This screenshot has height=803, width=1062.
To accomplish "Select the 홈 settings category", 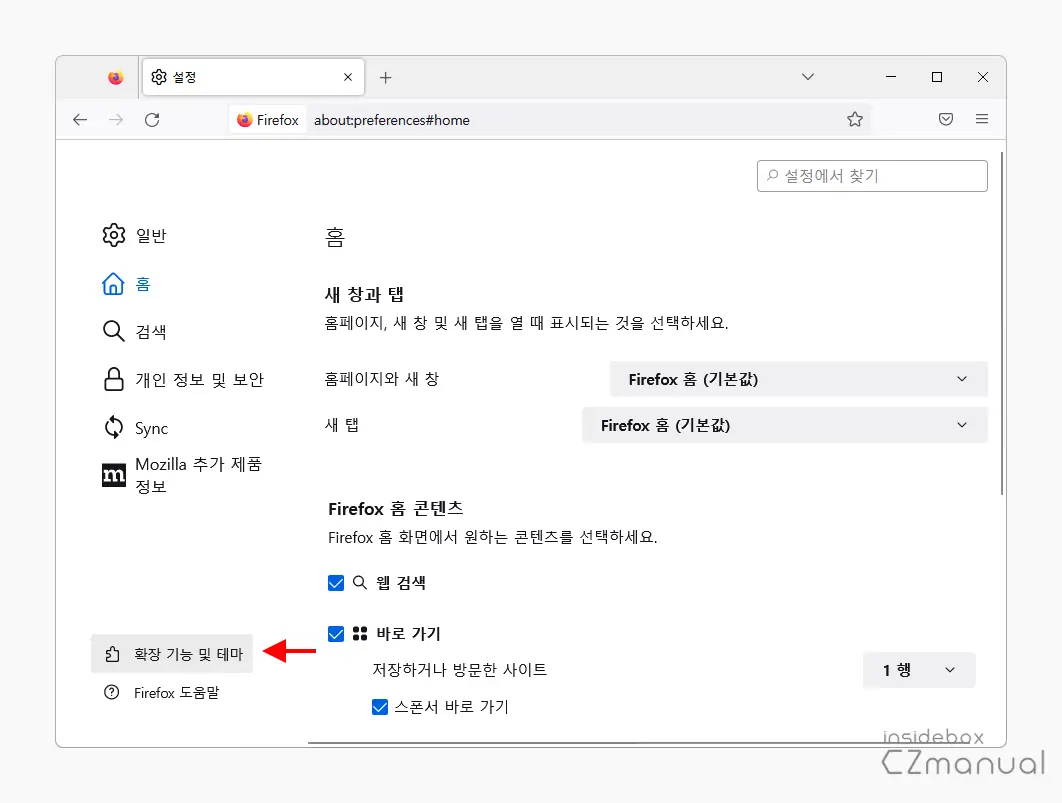I will (x=126, y=284).
